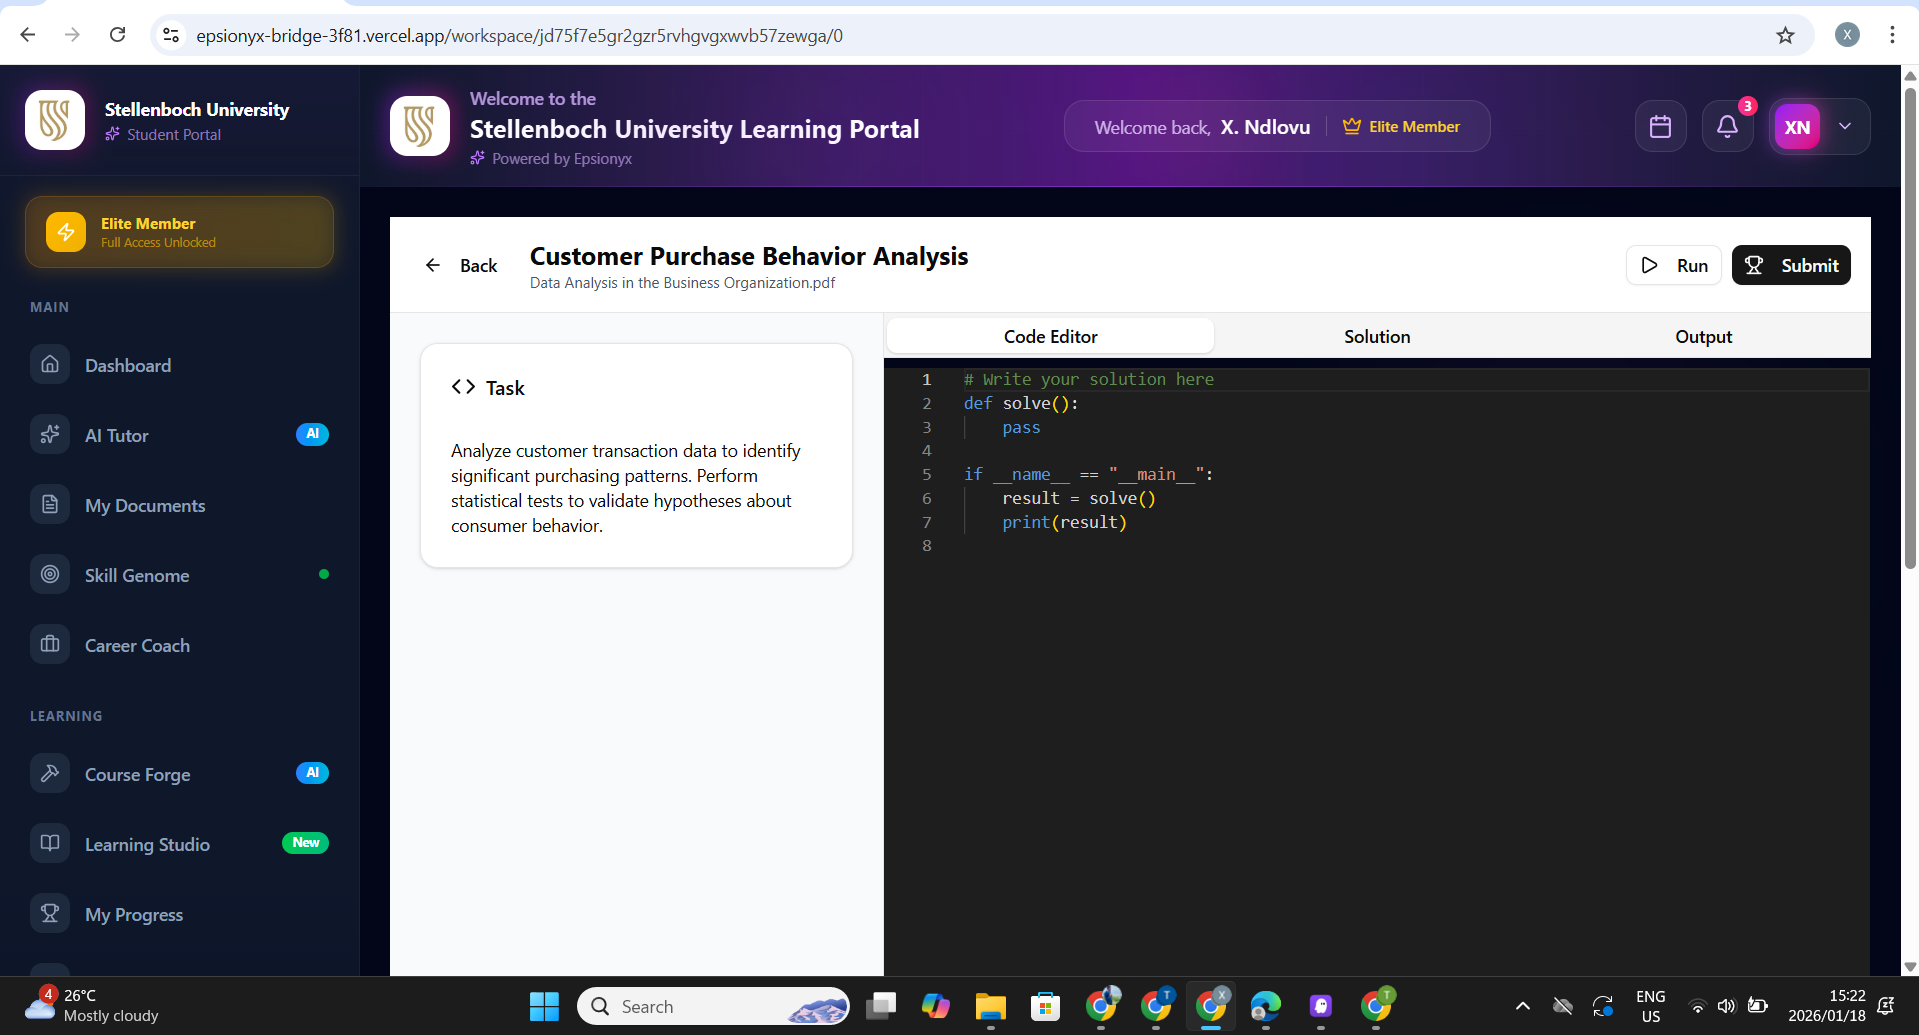Open the volume control in the tray
Screen dimensions: 1919x1035
[1726, 1006]
